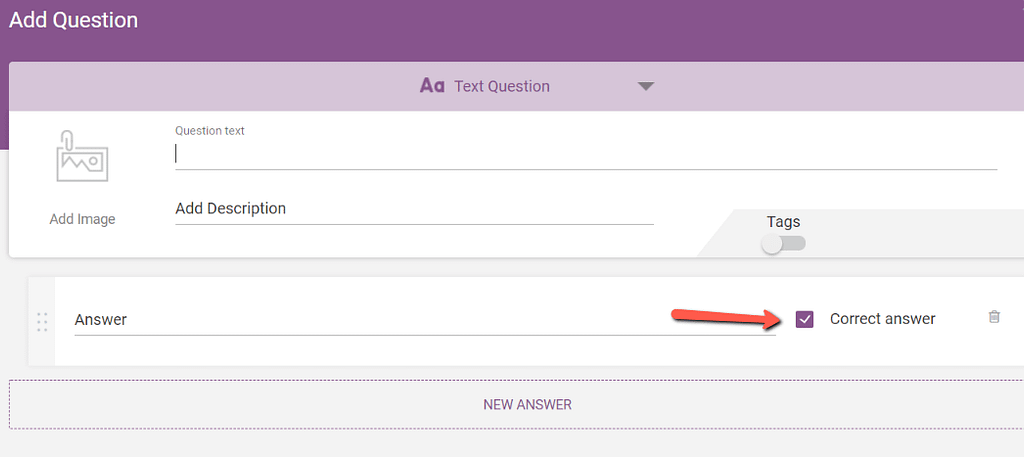Screen dimensions: 1024x457
Task: Click the Add Question page heading
Action: click(x=74, y=20)
